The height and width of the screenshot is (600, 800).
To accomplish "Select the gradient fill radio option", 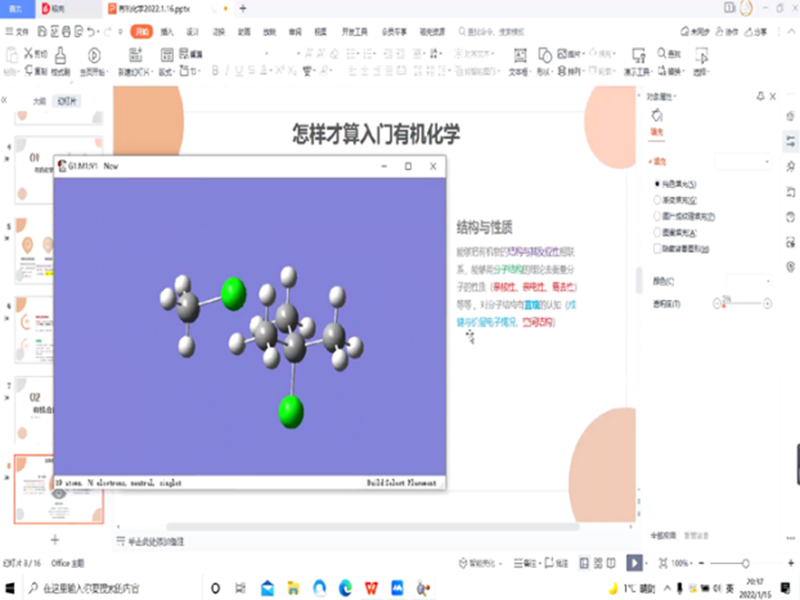I will [657, 199].
